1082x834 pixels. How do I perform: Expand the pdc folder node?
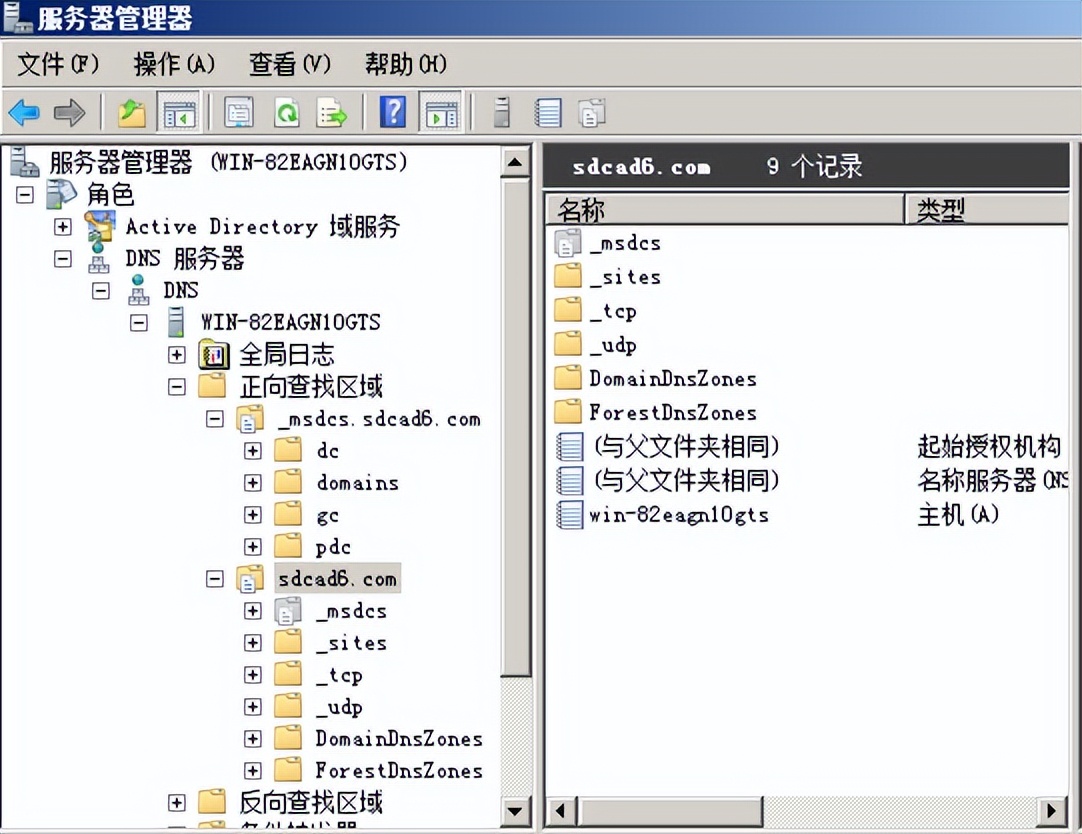pyautogui.click(x=253, y=546)
